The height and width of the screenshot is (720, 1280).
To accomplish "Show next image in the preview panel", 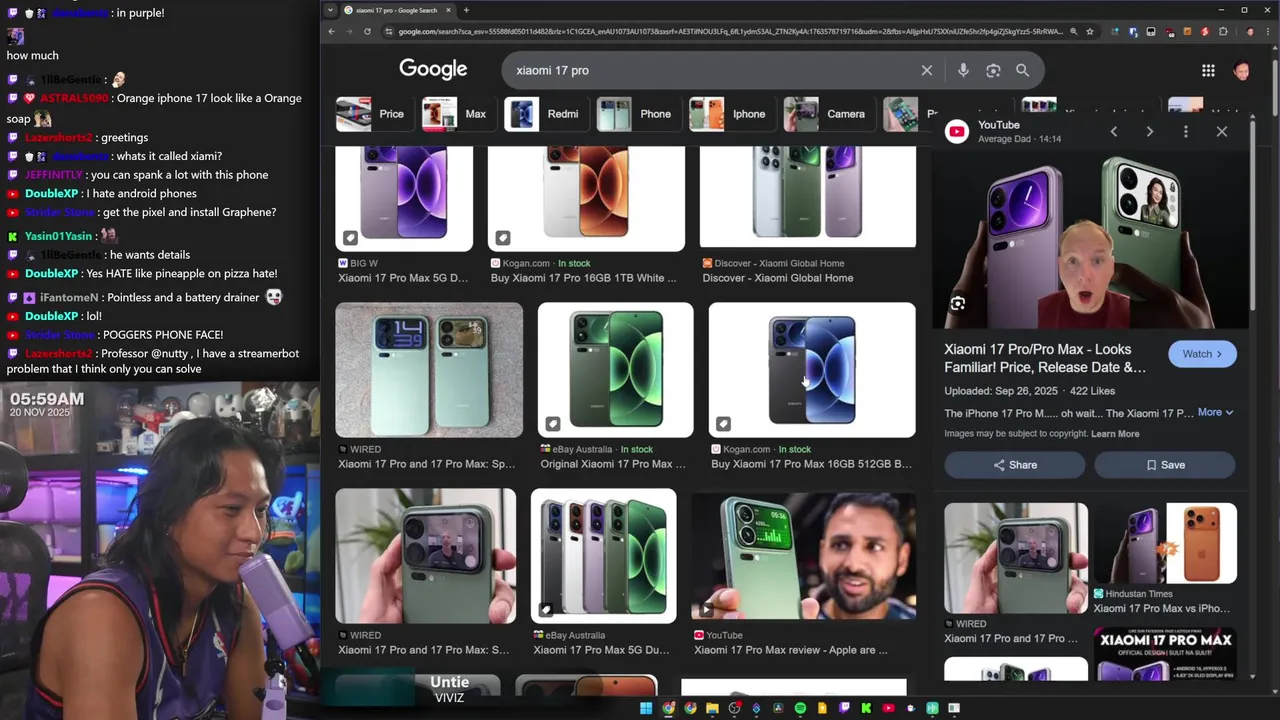I will pos(1150,131).
